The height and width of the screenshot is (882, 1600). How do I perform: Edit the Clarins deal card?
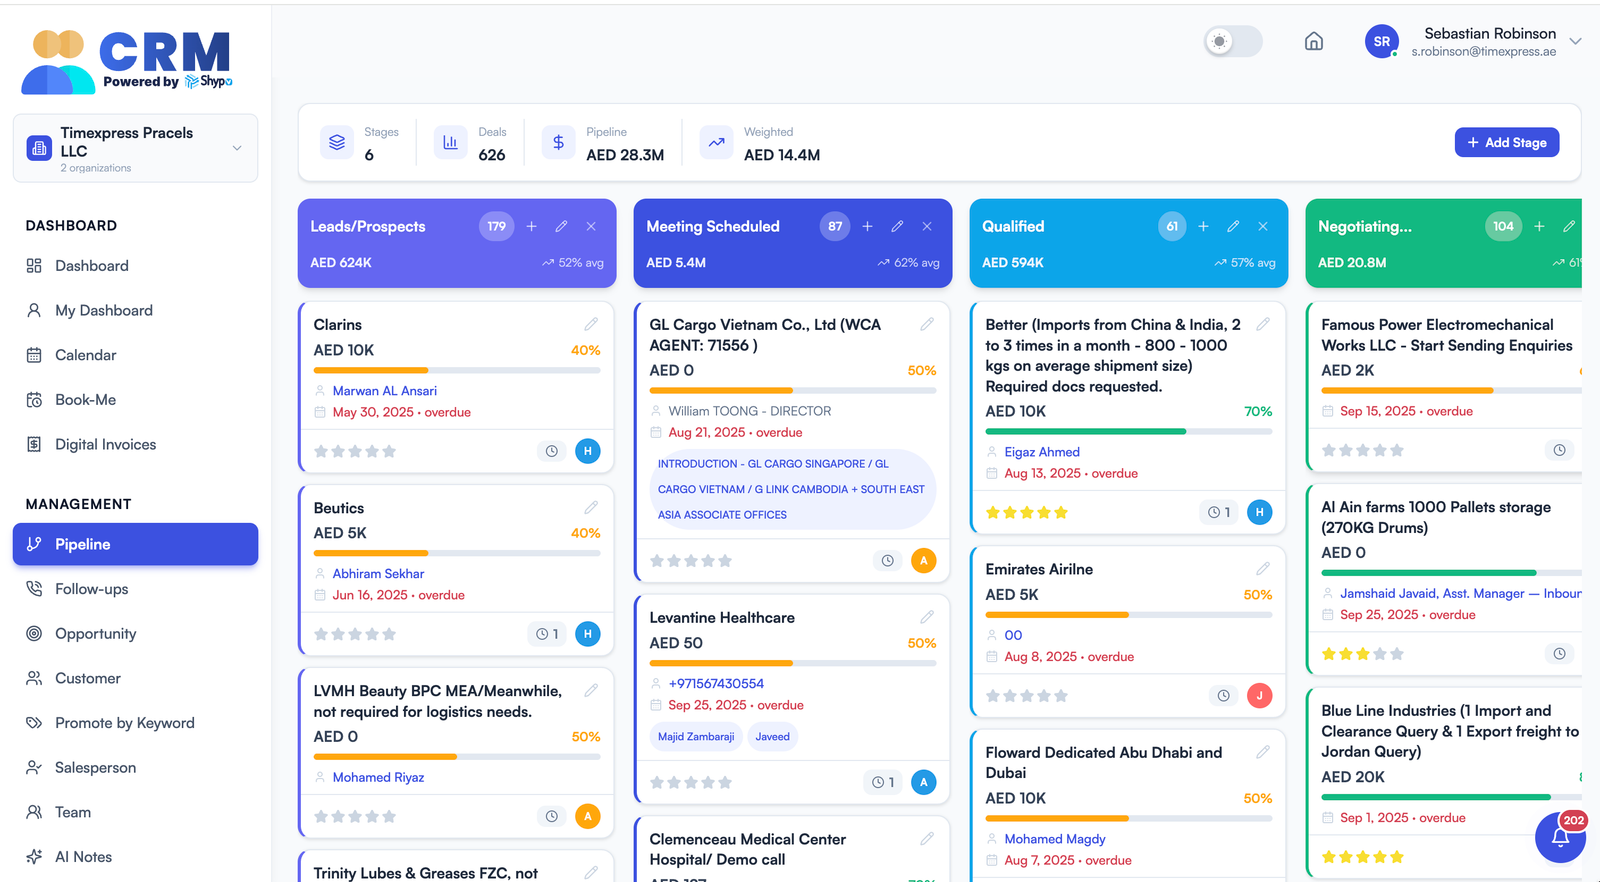point(592,324)
